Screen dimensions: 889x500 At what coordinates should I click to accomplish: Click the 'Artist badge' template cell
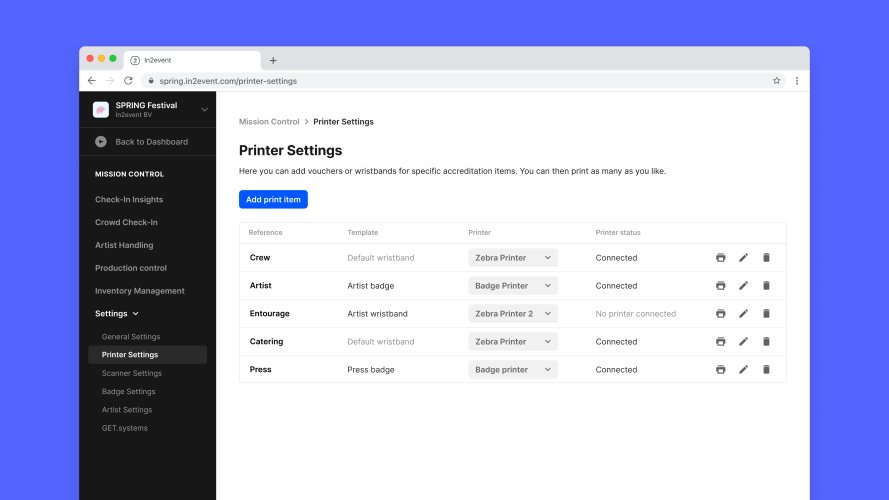pyautogui.click(x=371, y=286)
